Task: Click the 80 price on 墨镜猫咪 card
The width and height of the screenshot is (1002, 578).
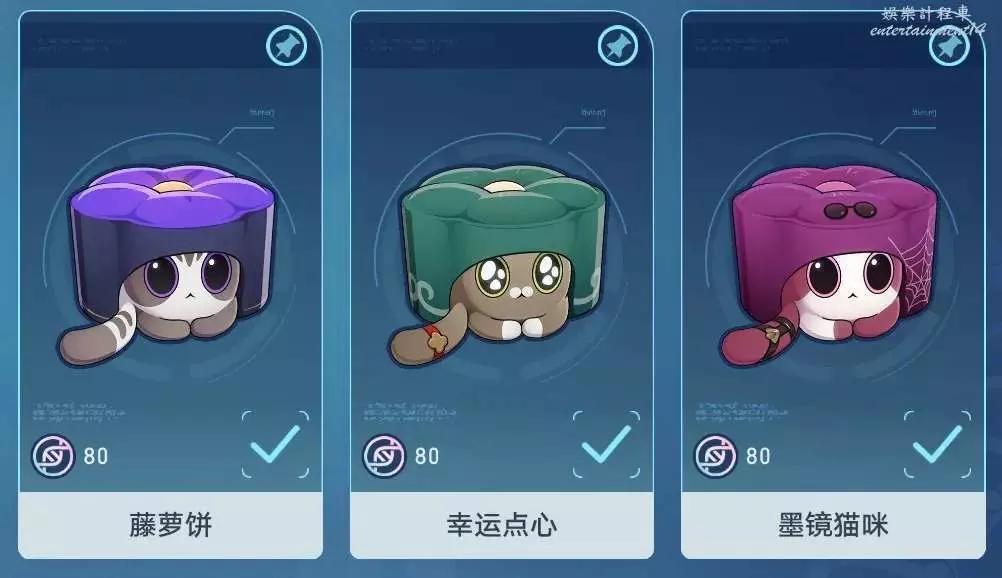Action: coord(758,456)
